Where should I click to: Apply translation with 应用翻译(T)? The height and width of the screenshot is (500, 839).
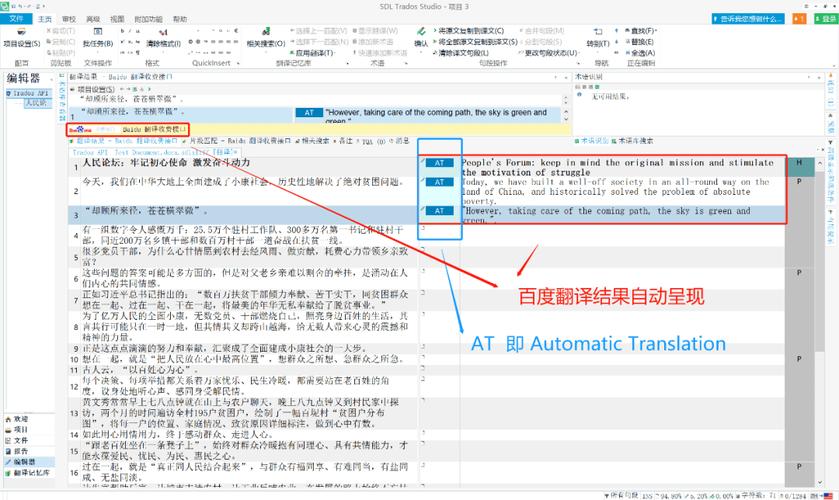coord(312,53)
